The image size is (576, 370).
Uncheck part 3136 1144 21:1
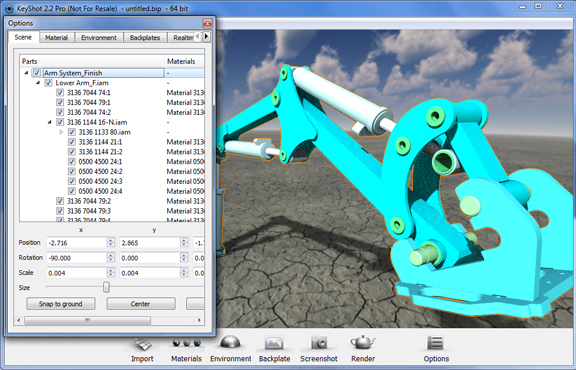tap(72, 142)
